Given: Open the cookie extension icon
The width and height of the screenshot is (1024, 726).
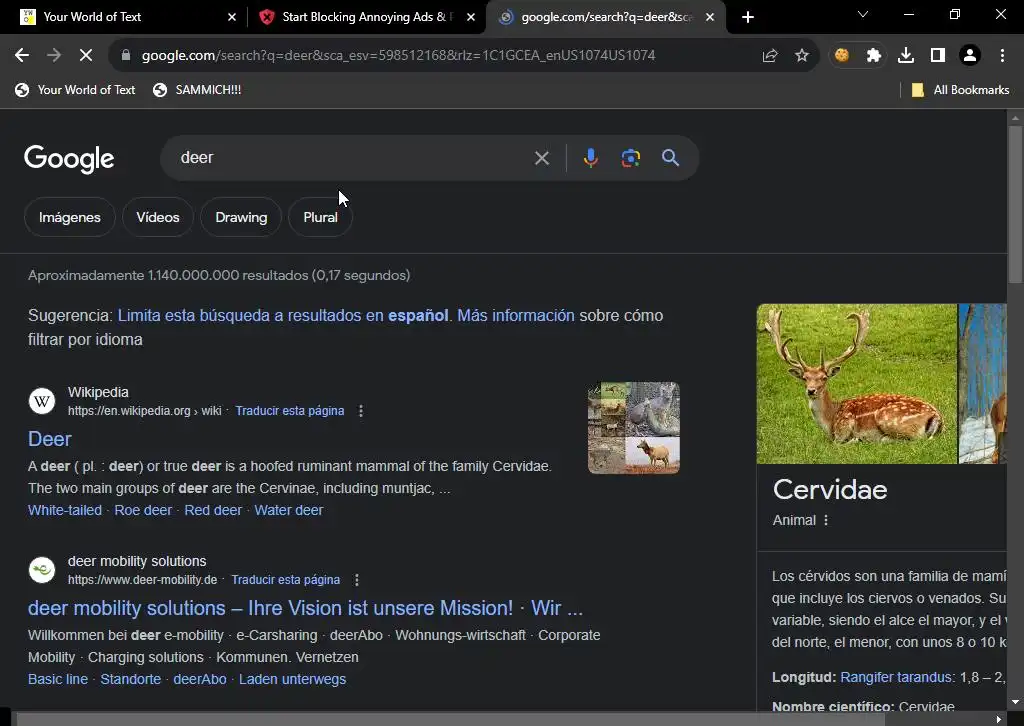Looking at the screenshot, I should point(842,55).
